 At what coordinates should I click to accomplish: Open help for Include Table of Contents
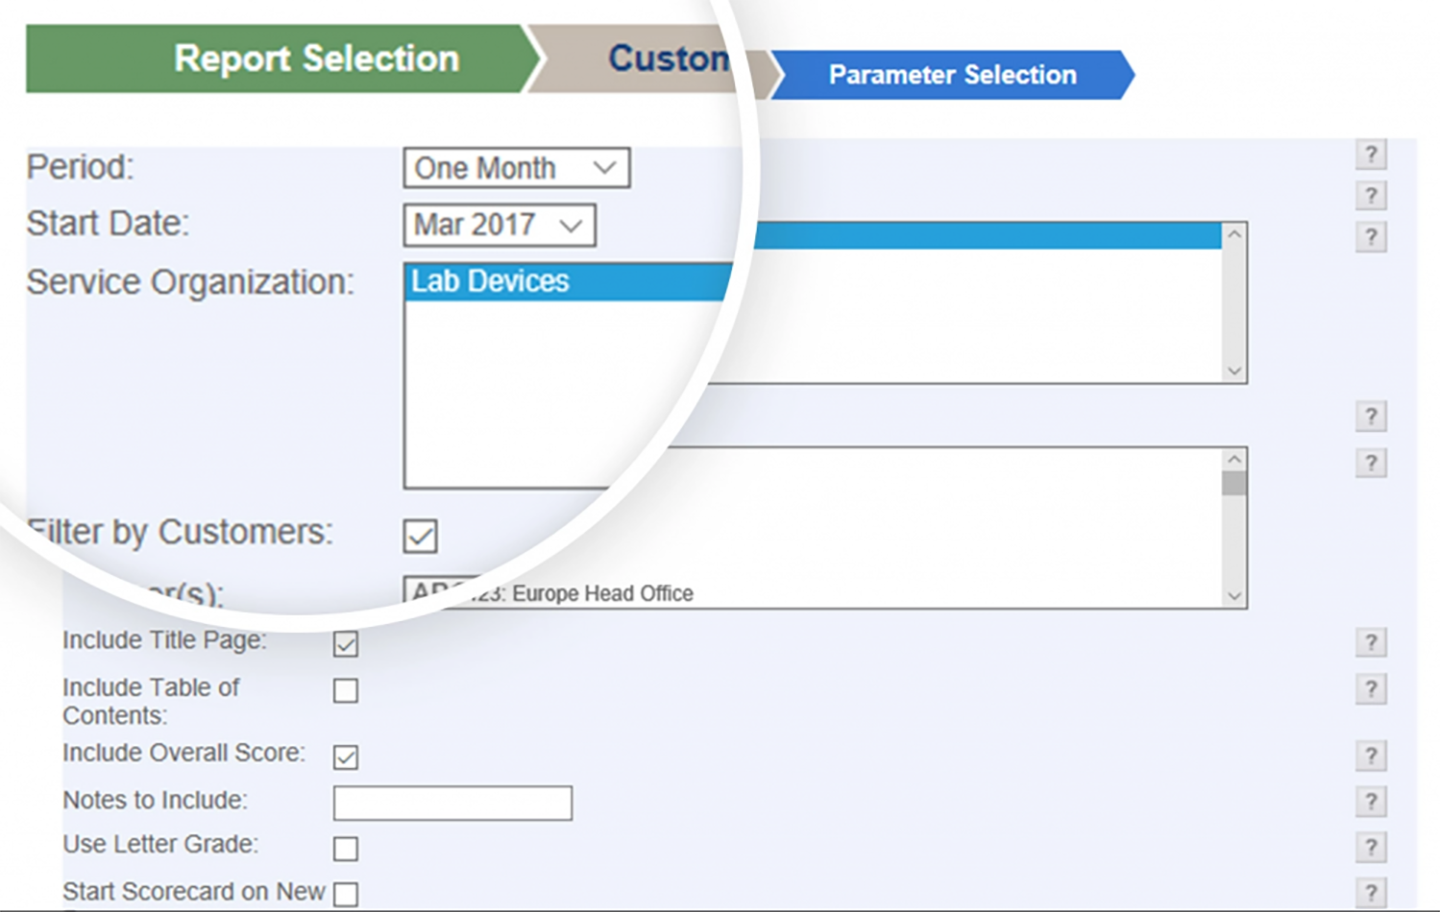(x=1371, y=689)
